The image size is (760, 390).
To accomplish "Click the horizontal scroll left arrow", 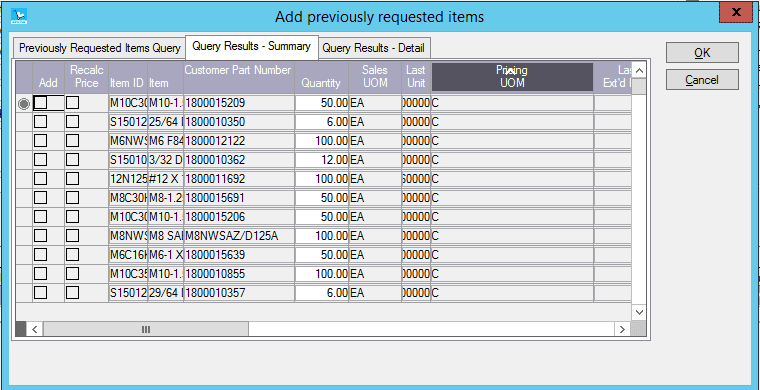I will (x=34, y=329).
